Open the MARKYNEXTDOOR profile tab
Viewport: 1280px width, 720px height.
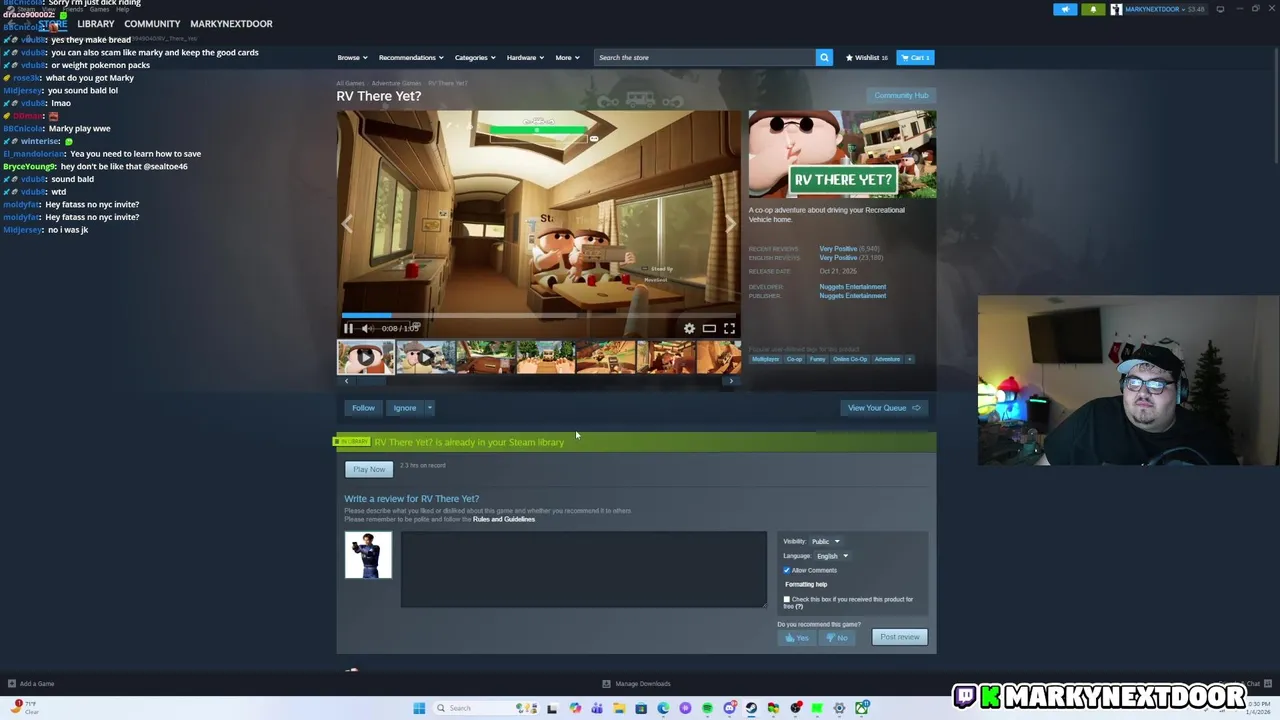pos(231,23)
